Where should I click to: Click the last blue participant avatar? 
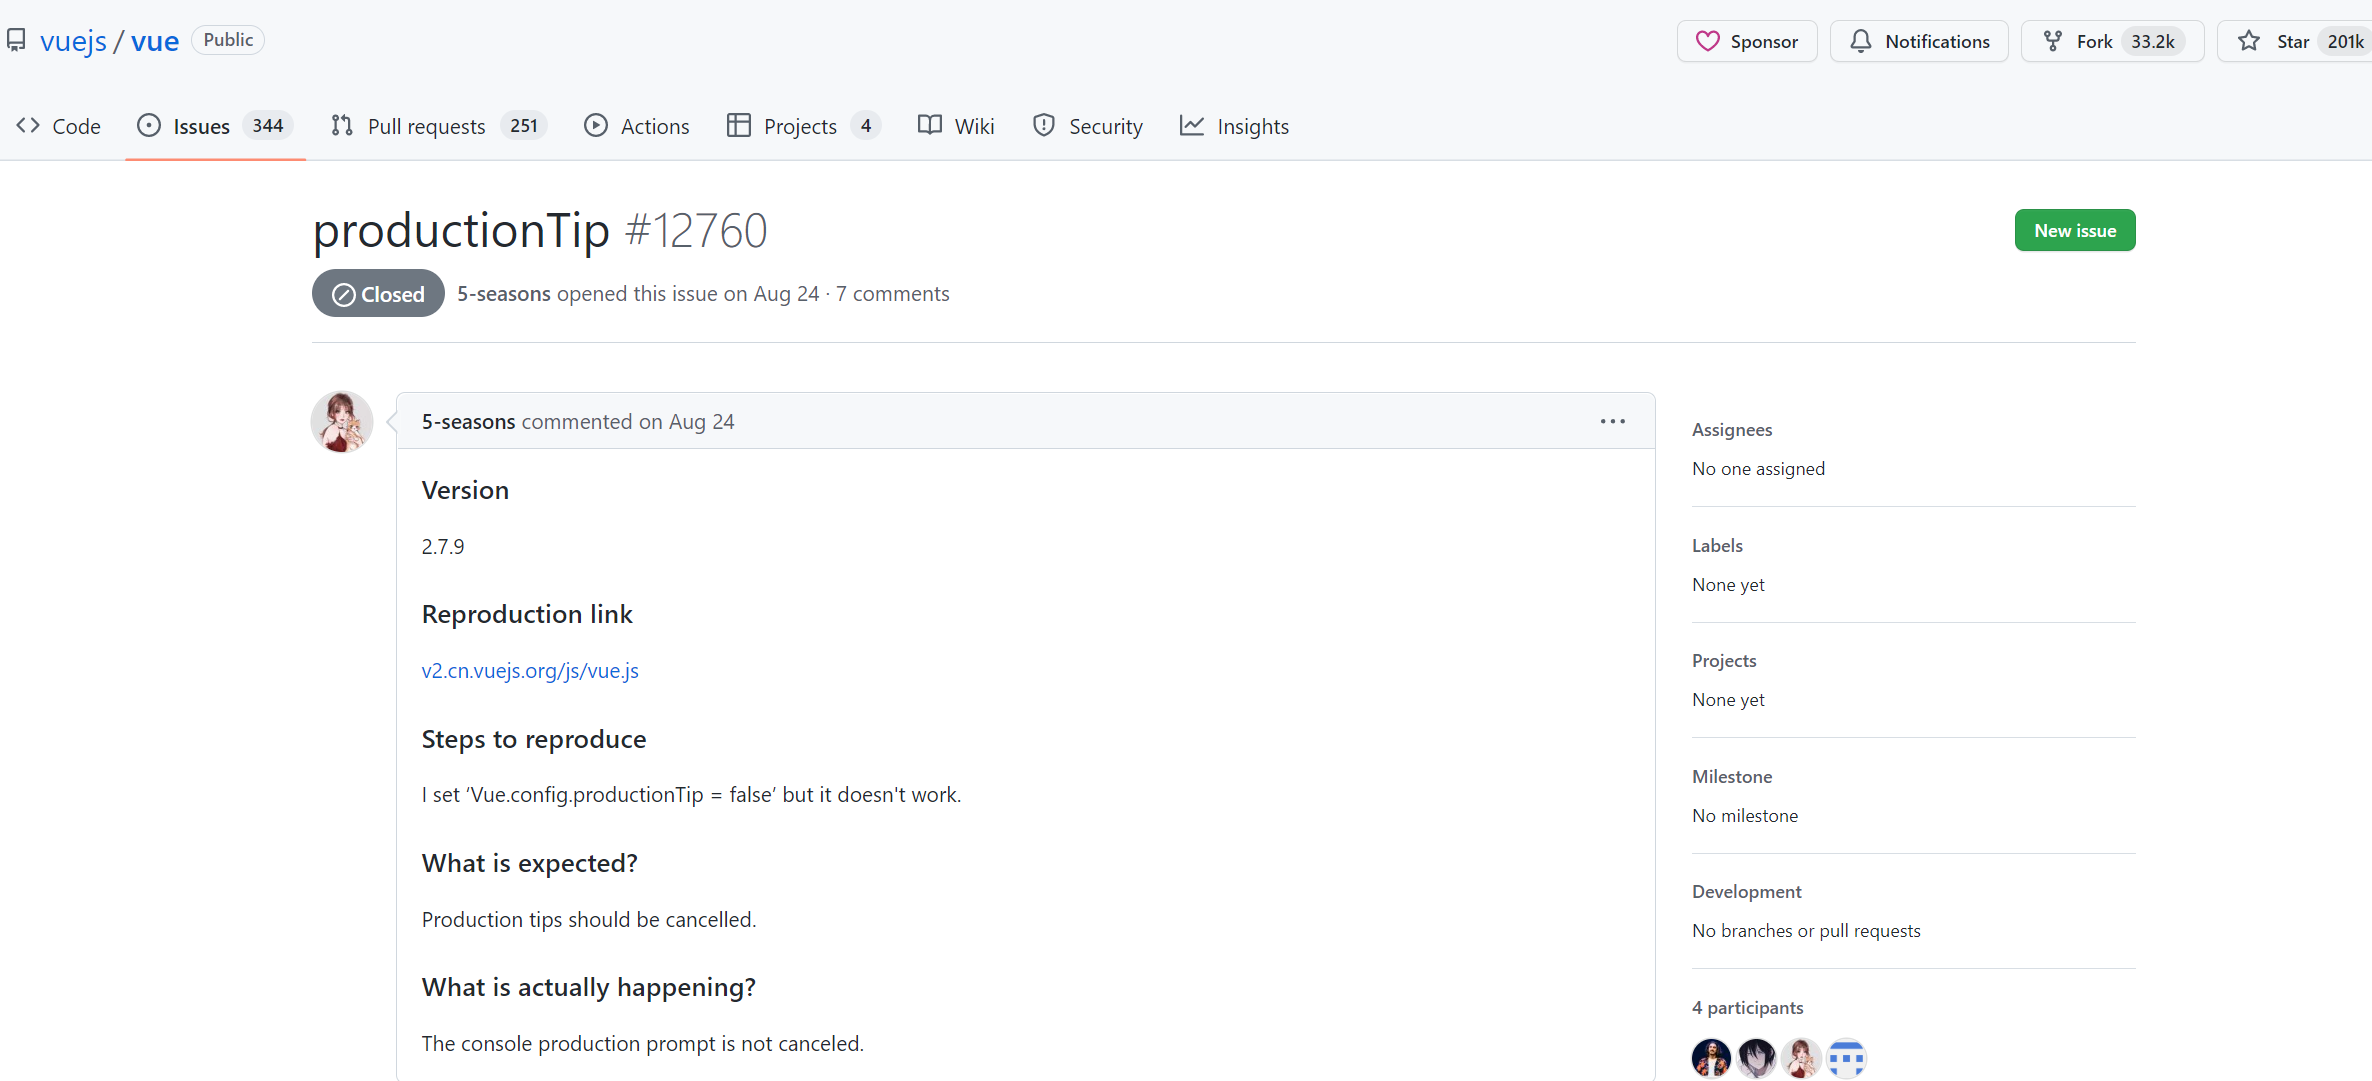[1846, 1057]
